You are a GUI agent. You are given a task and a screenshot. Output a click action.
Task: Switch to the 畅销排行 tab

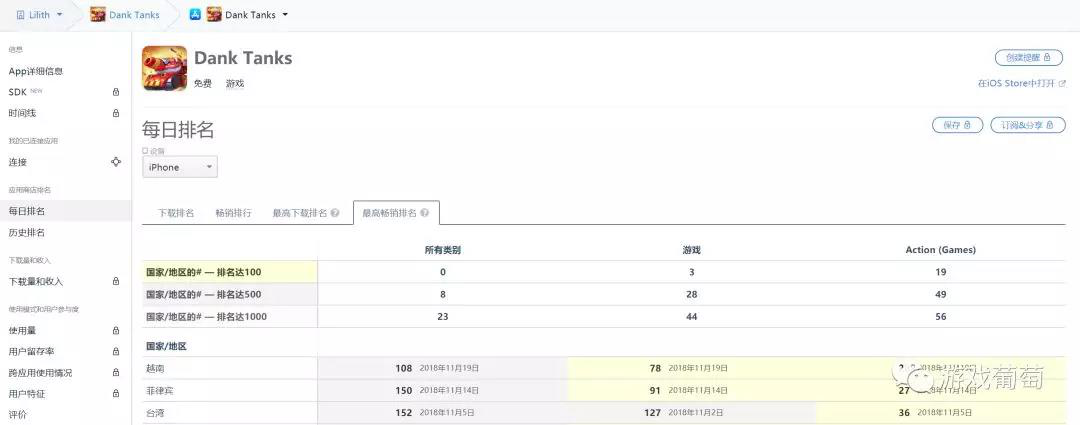[x=233, y=213]
